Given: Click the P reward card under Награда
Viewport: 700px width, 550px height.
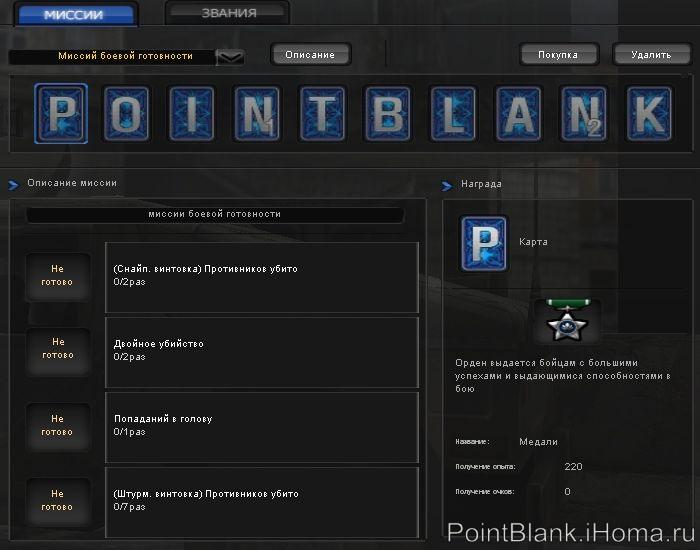Looking at the screenshot, I should click(x=483, y=243).
